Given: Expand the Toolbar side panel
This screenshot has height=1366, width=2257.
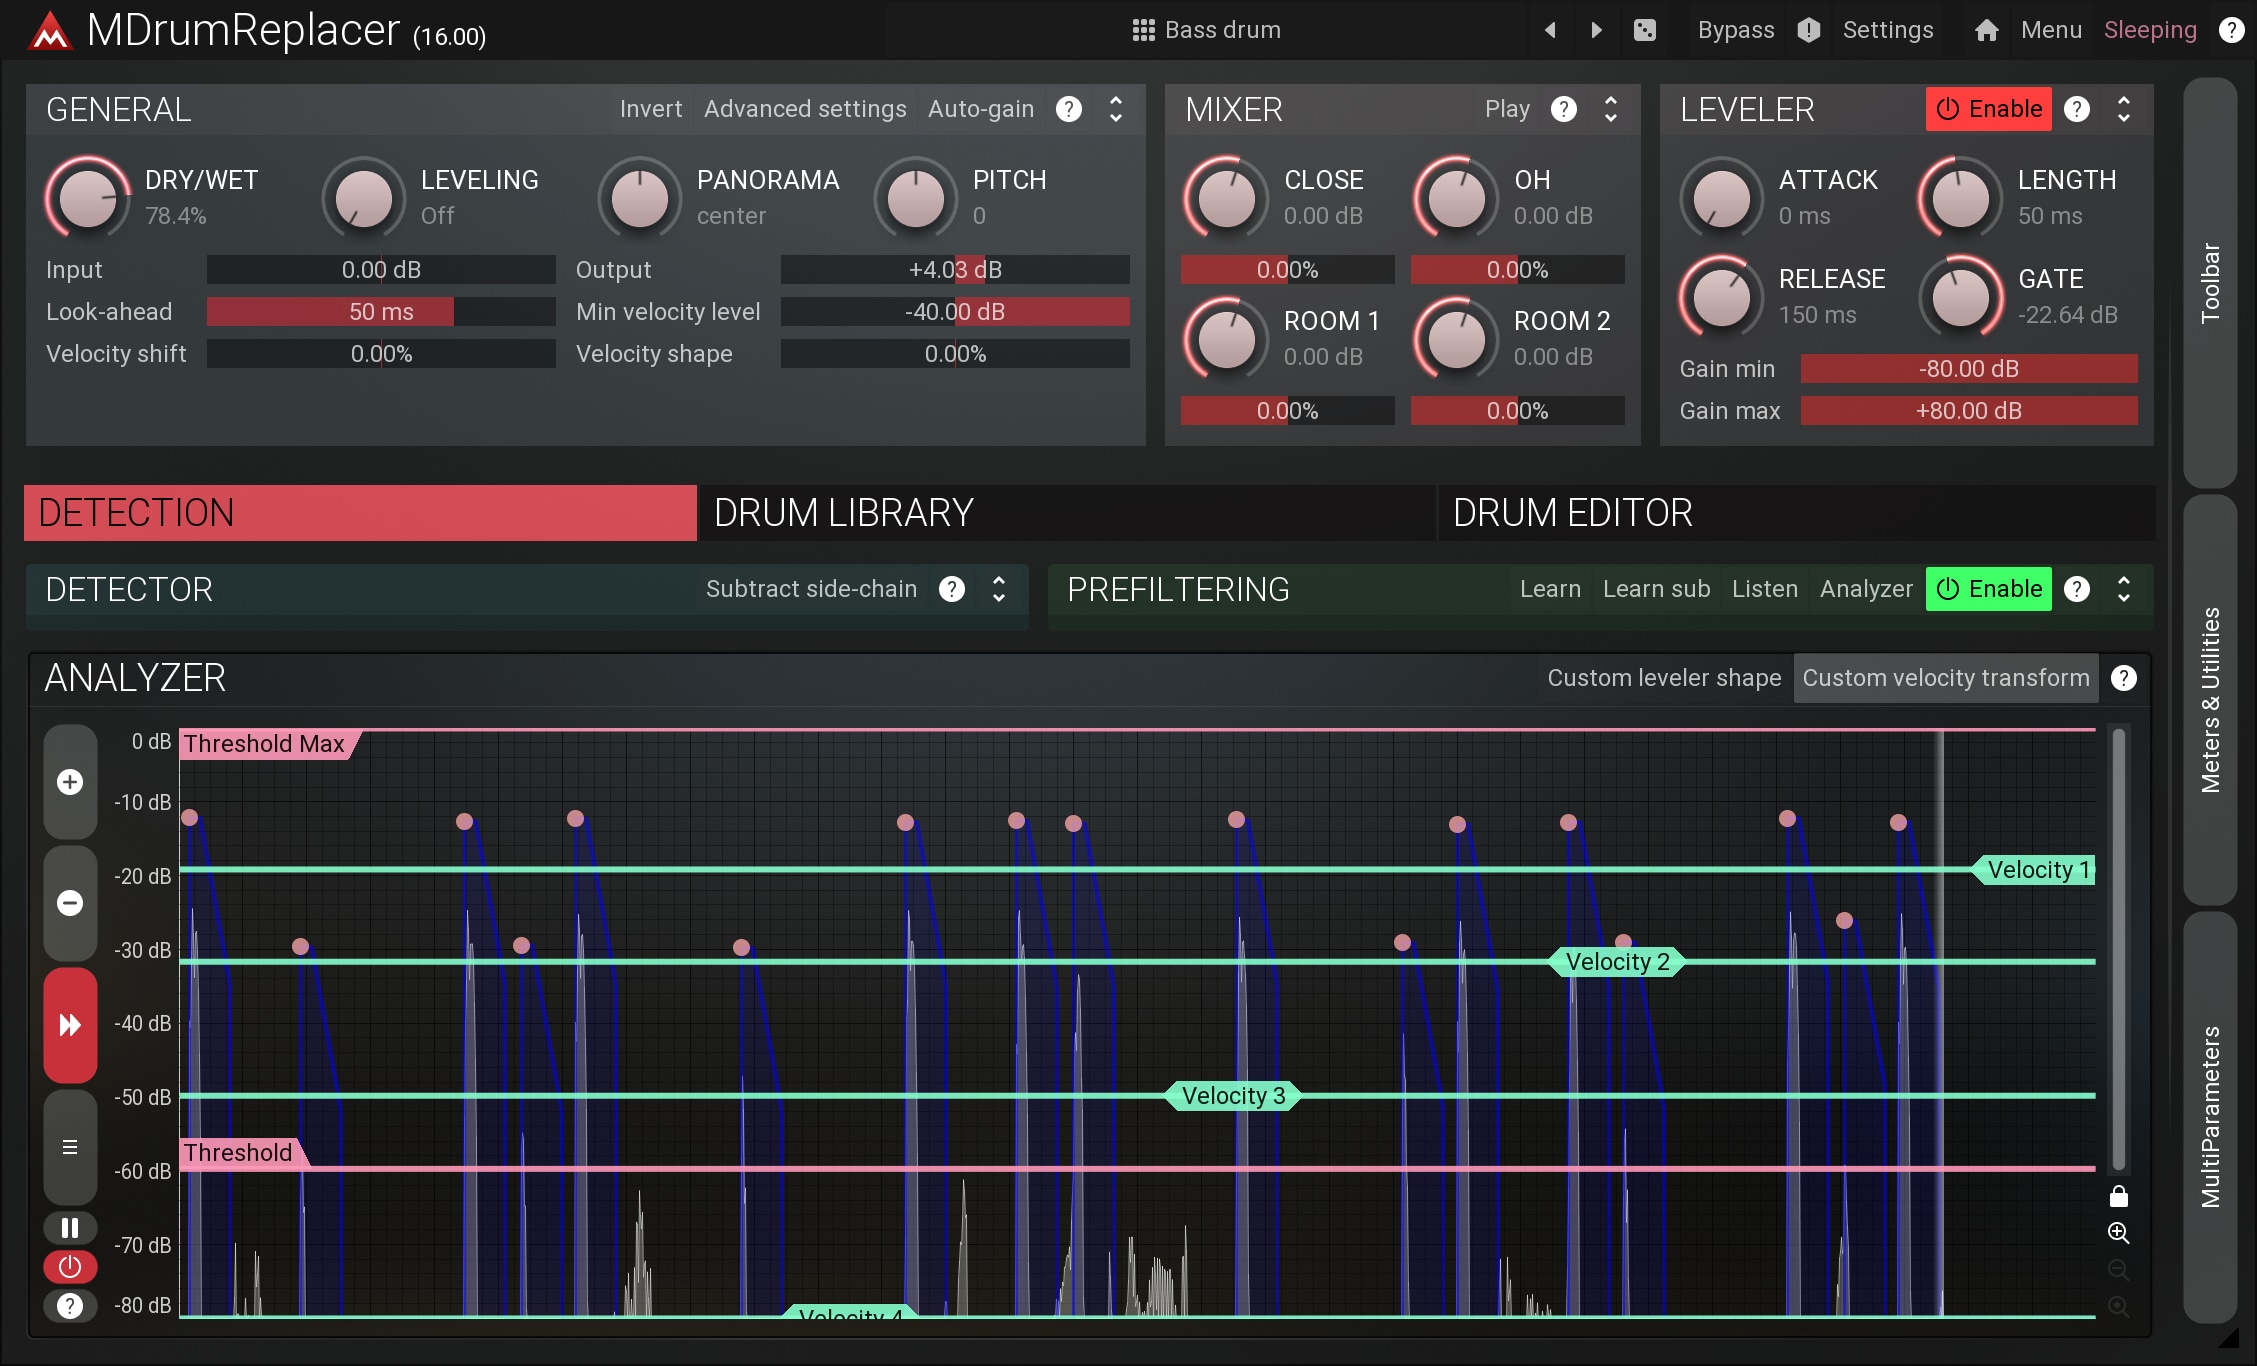Looking at the screenshot, I should (2210, 283).
